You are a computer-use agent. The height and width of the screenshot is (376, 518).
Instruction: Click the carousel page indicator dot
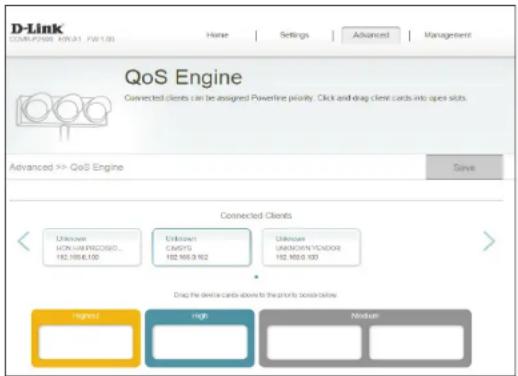point(256,277)
